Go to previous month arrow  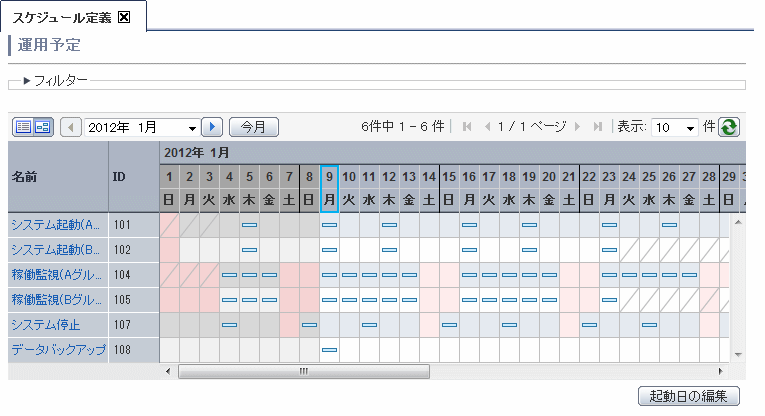pos(70,127)
